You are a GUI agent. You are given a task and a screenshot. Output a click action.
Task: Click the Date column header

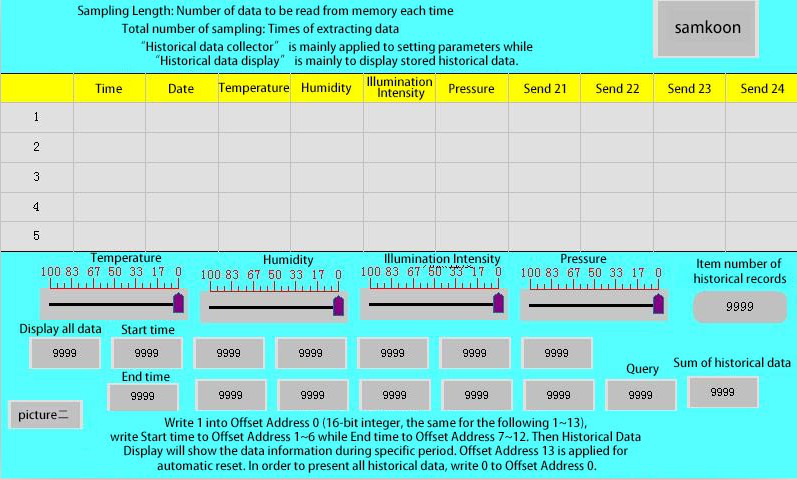click(181, 88)
